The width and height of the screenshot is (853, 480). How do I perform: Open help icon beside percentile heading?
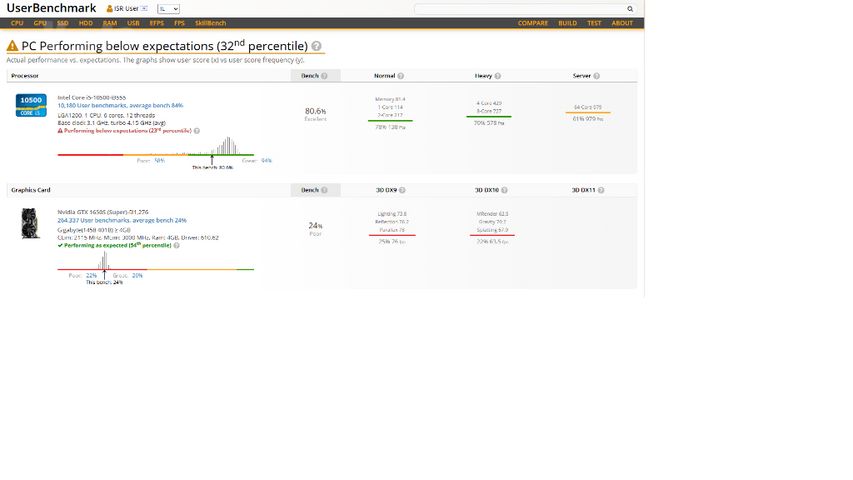coord(316,46)
